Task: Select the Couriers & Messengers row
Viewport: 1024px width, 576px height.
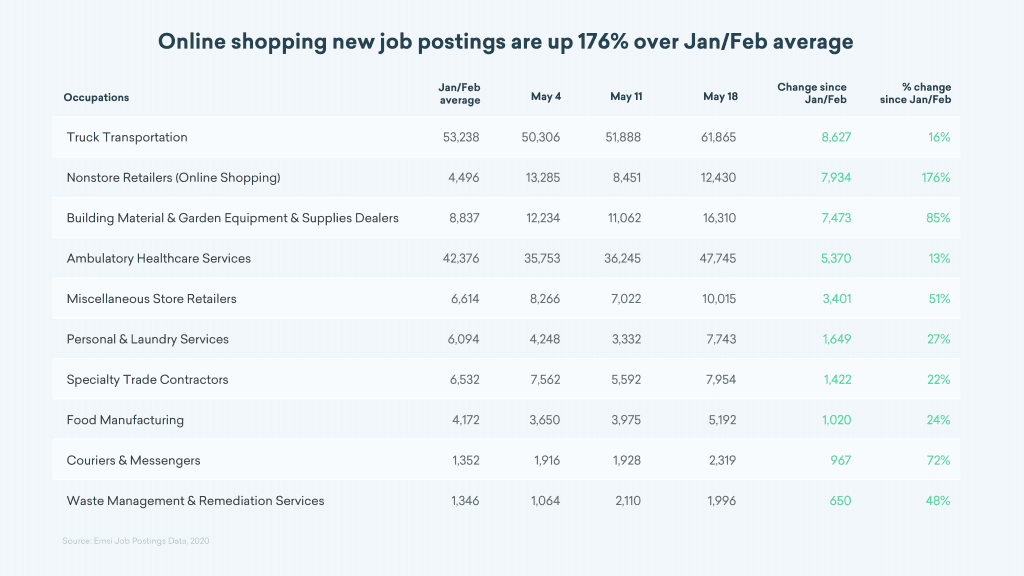Action: (133, 461)
